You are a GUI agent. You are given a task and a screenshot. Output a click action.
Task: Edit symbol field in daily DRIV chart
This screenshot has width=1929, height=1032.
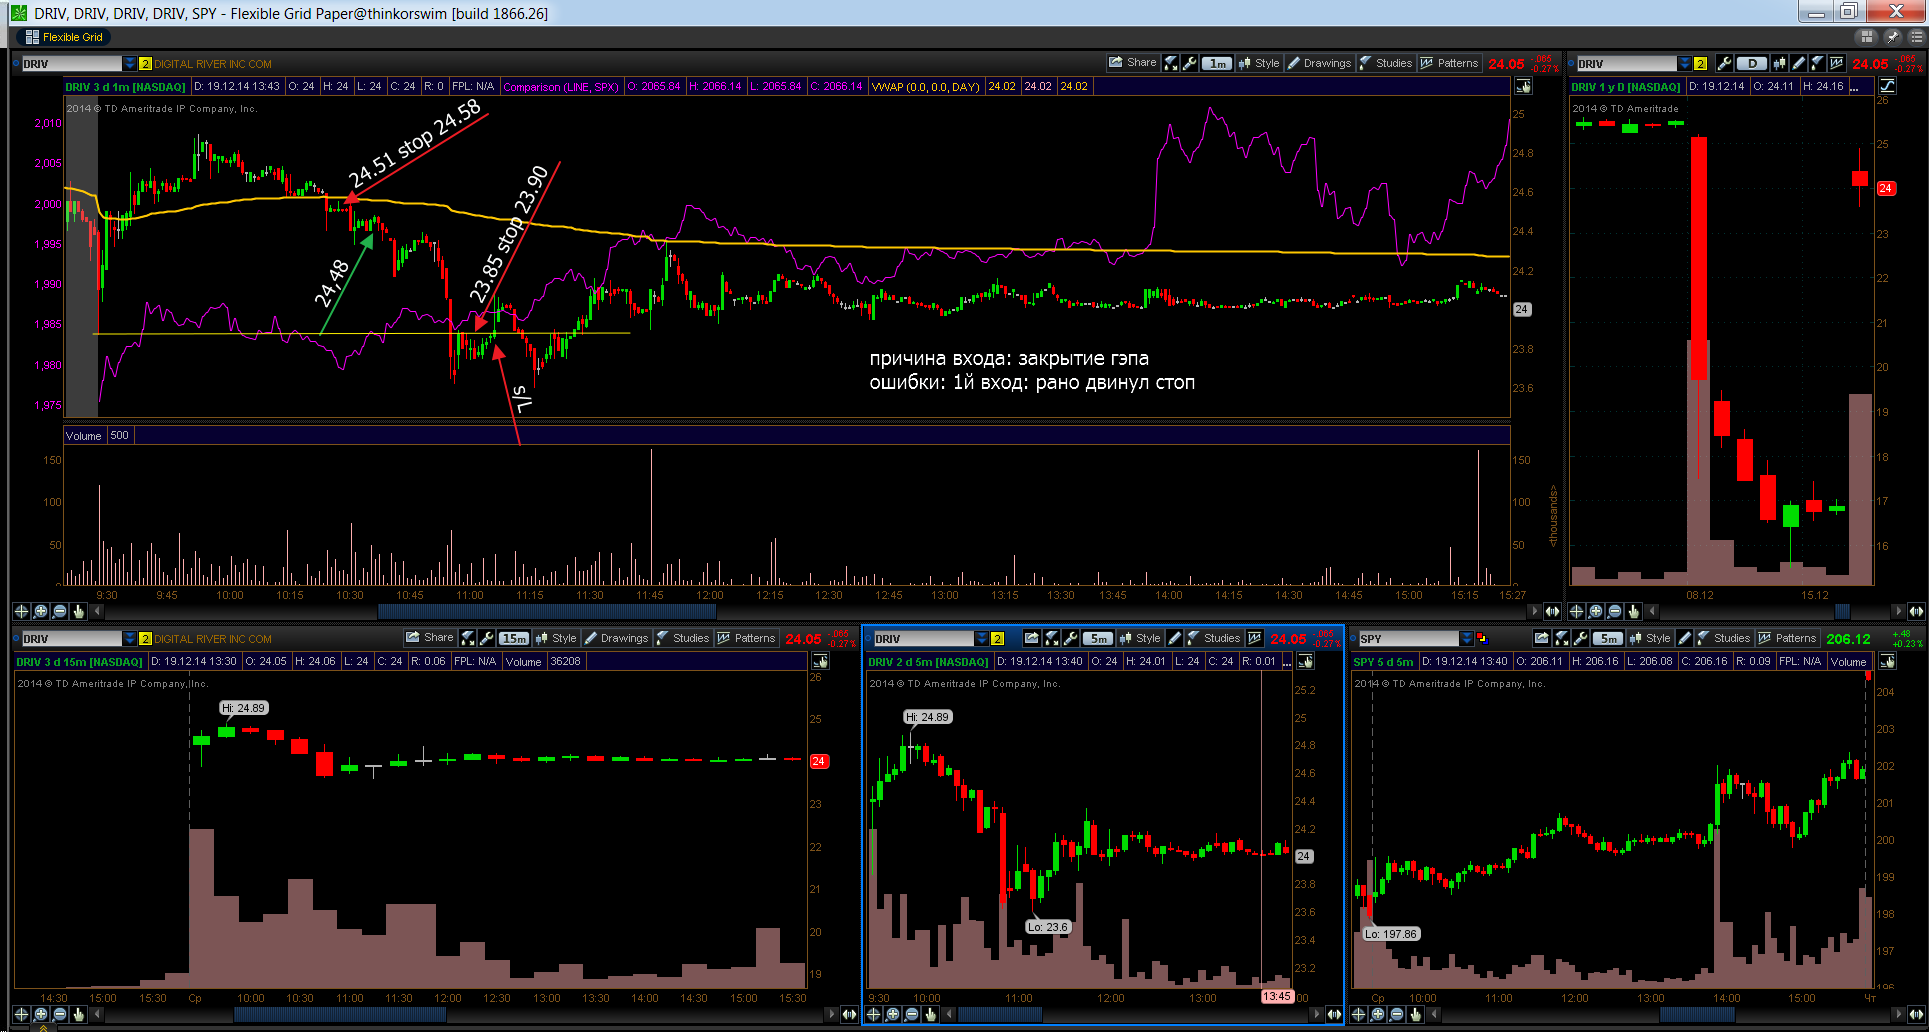point(1626,64)
